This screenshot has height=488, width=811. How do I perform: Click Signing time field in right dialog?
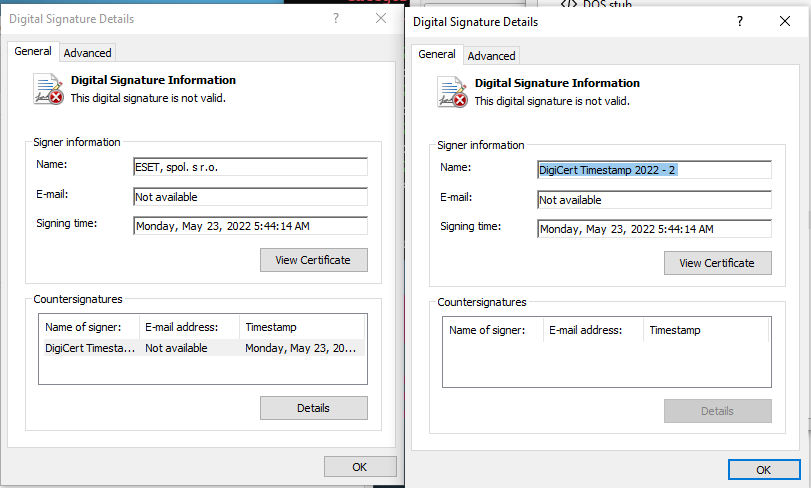click(x=654, y=229)
